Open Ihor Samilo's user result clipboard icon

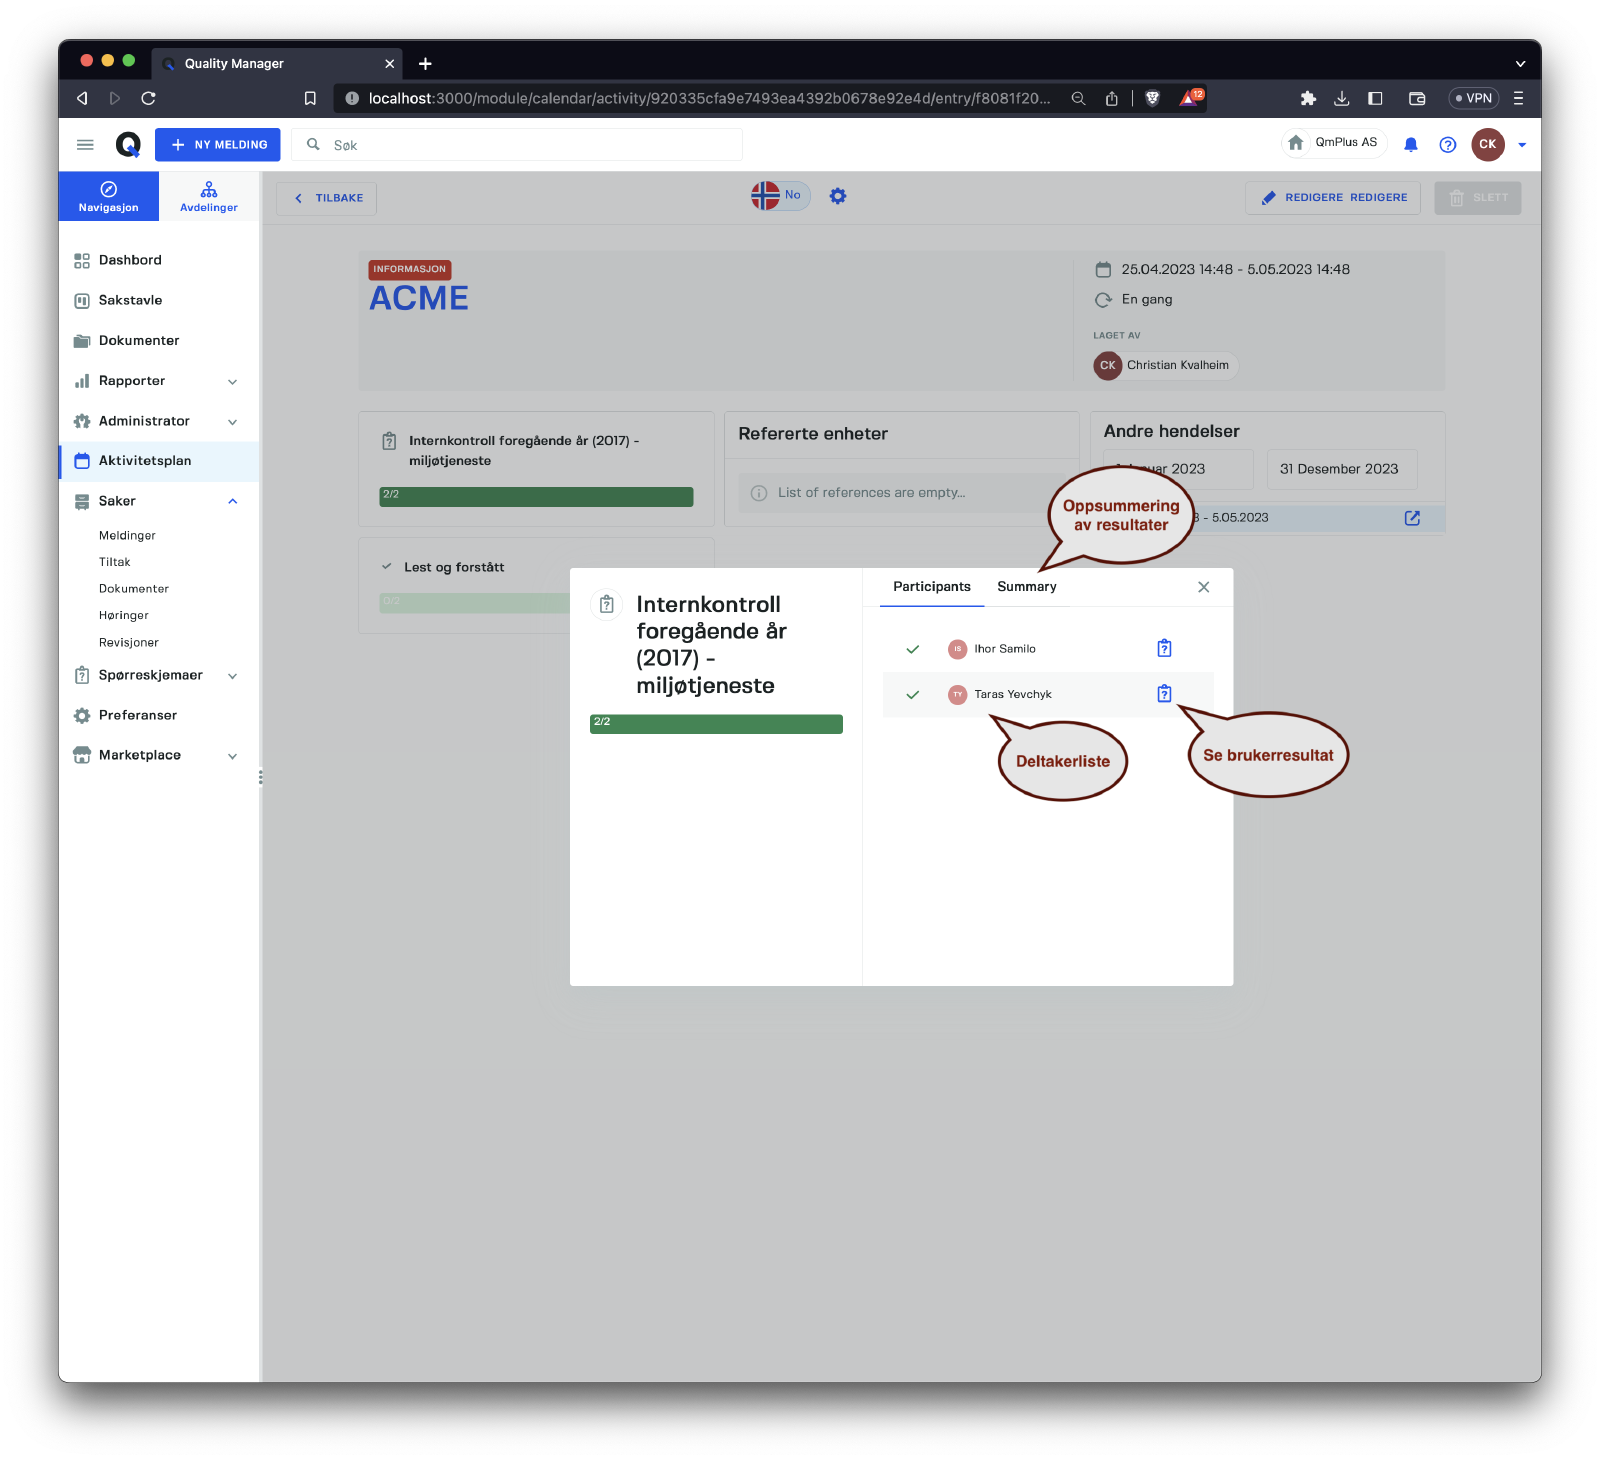[x=1164, y=648]
